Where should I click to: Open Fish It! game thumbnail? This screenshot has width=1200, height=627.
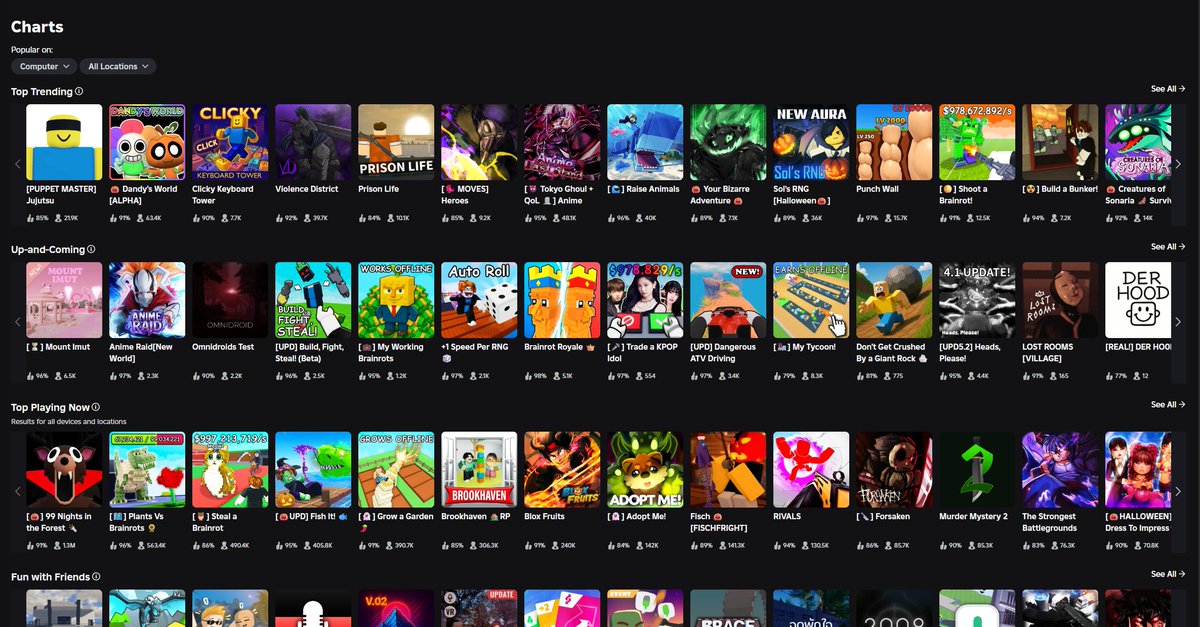[x=313, y=470]
